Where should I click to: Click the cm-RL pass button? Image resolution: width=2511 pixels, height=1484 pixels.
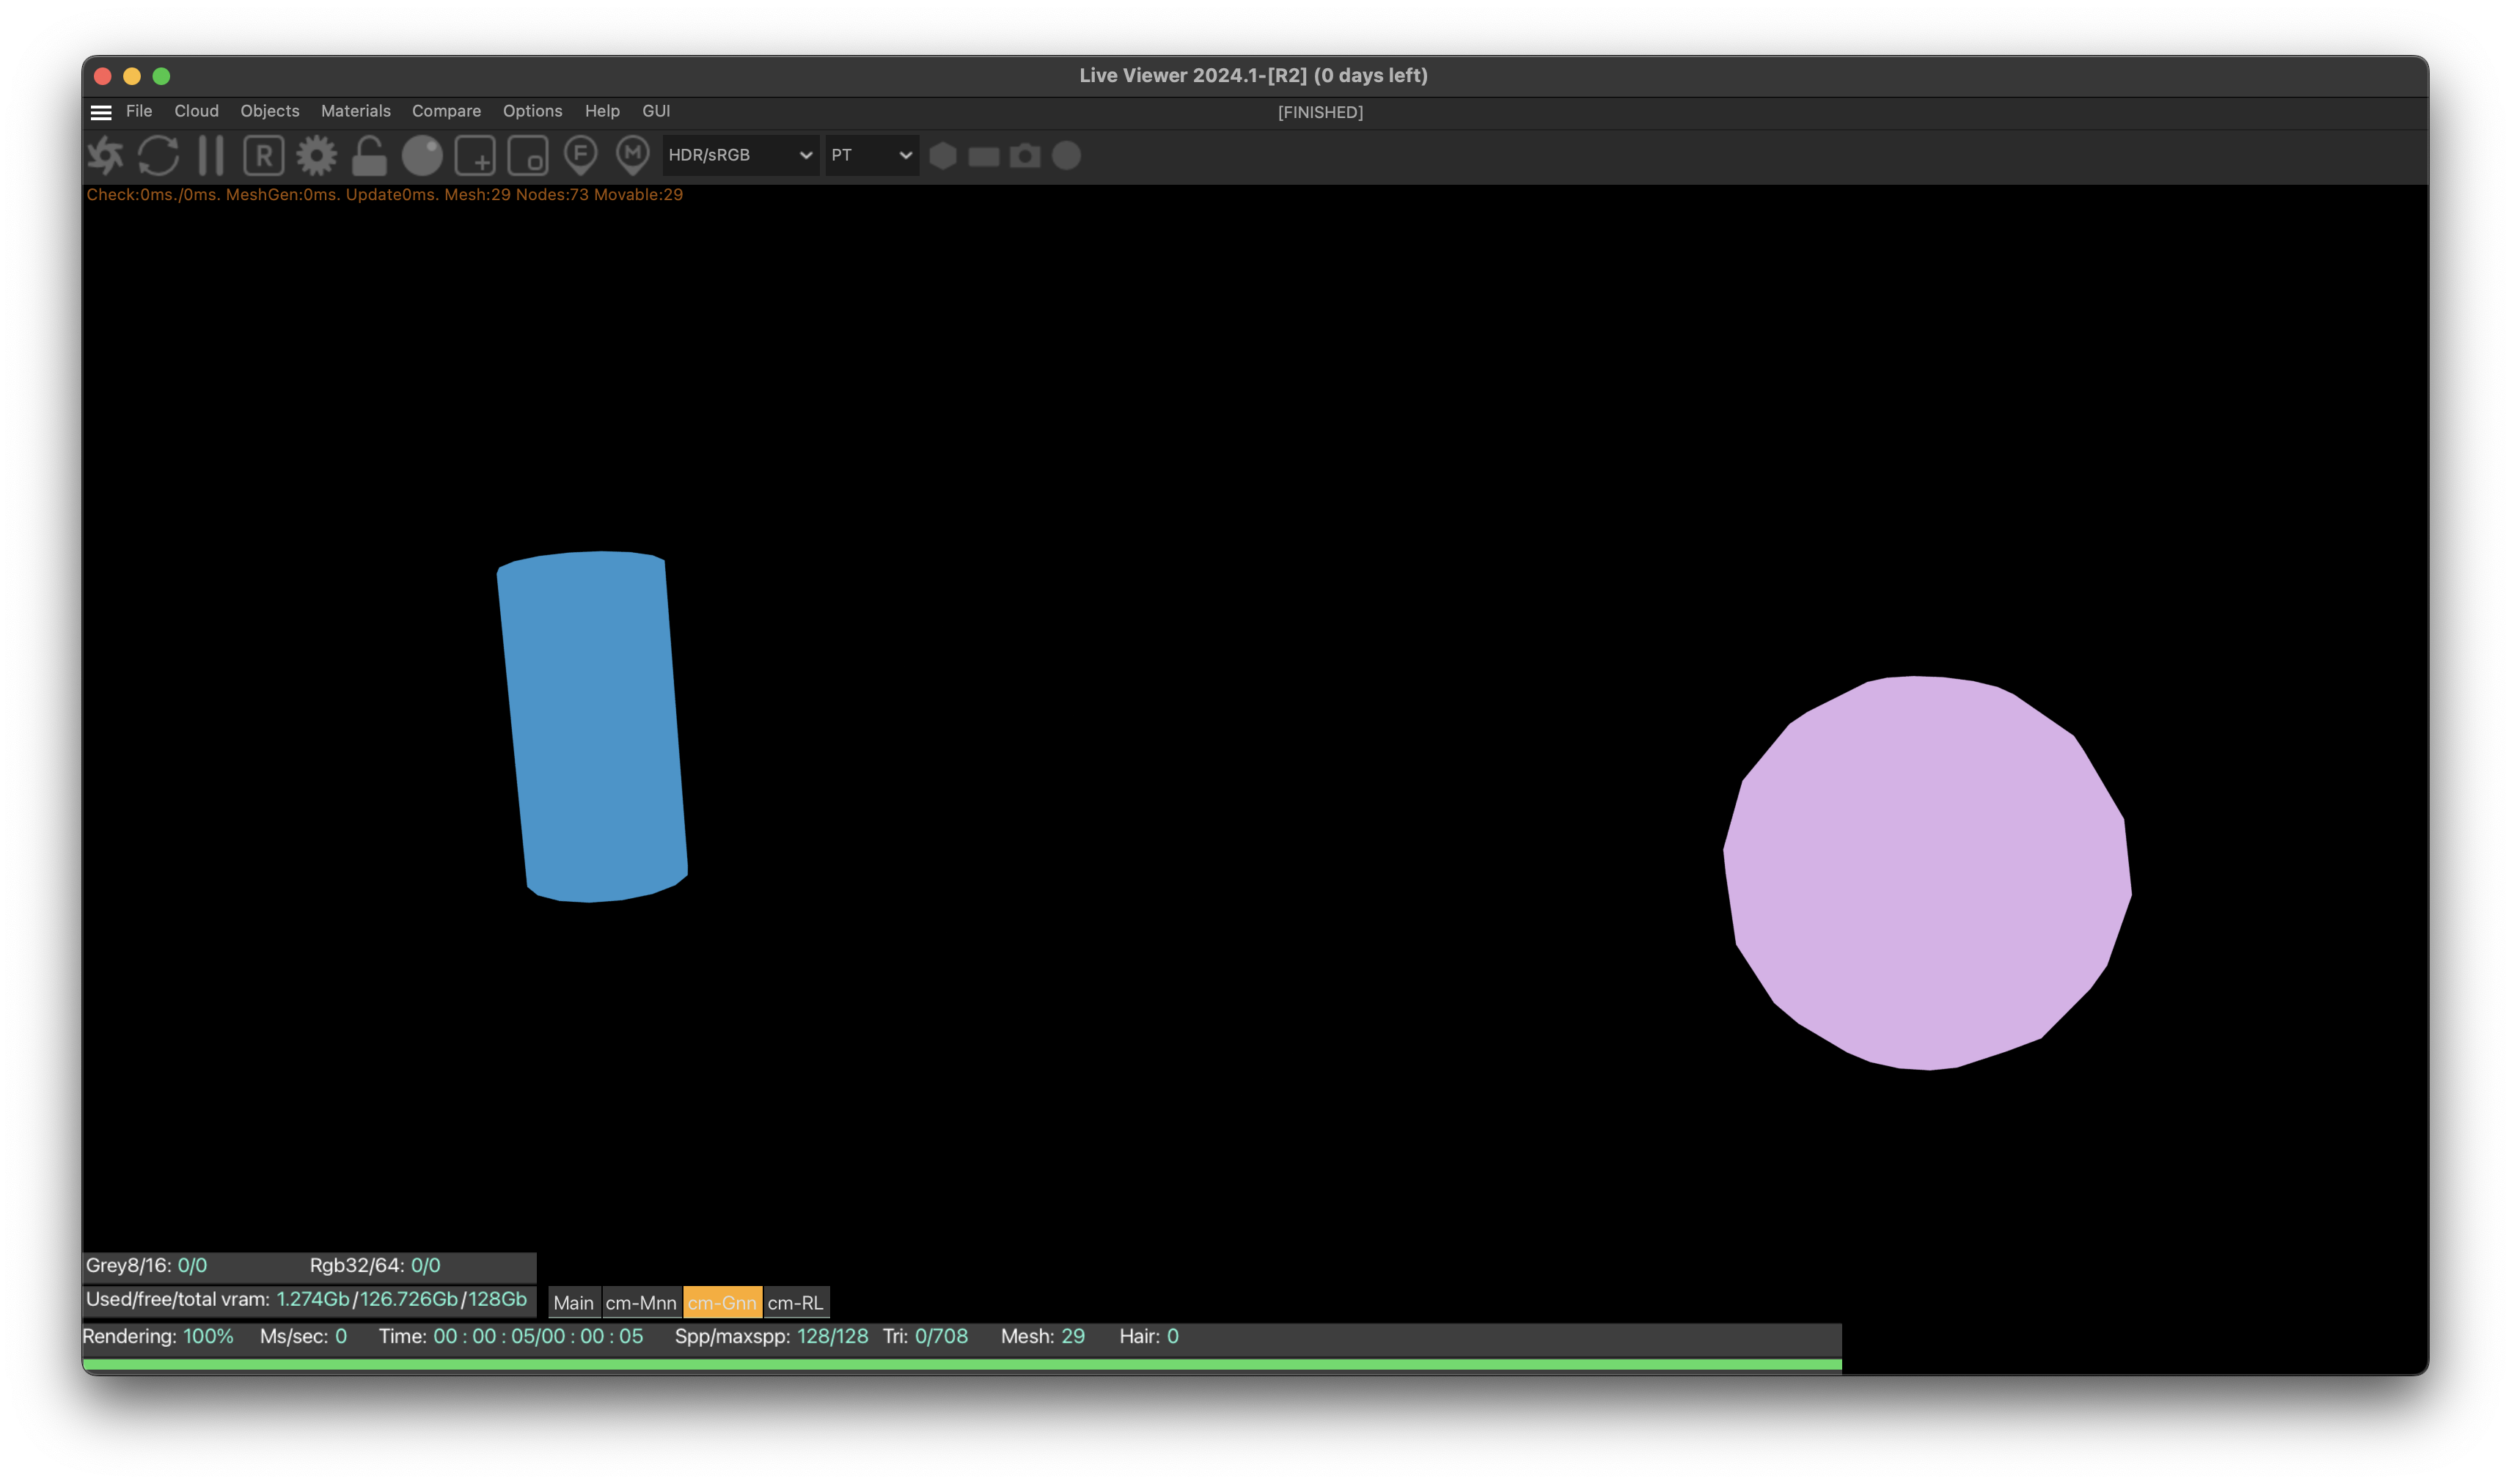coord(795,1302)
